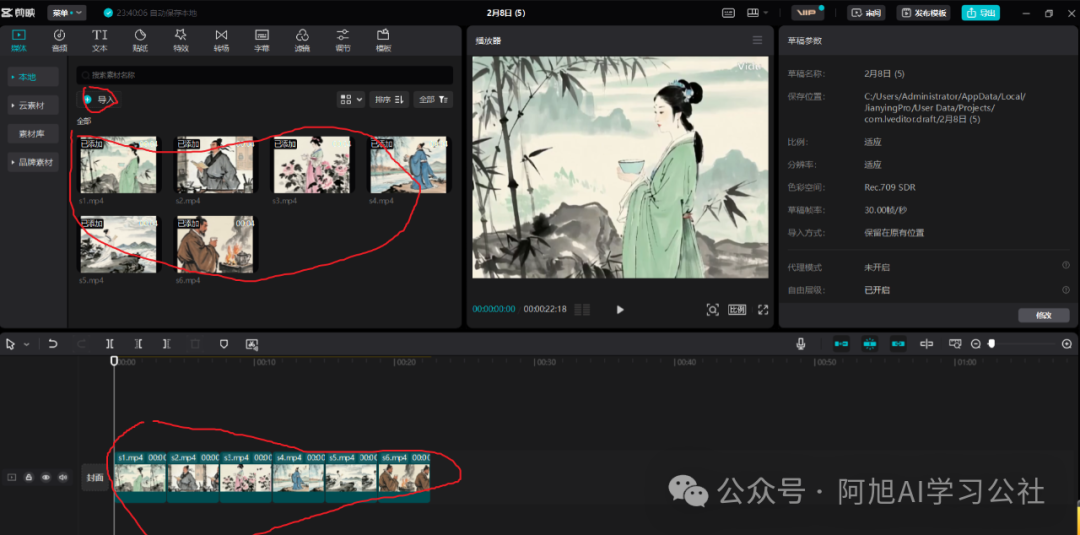
Task: Open the 调节 (Adjust) tab
Action: point(342,40)
